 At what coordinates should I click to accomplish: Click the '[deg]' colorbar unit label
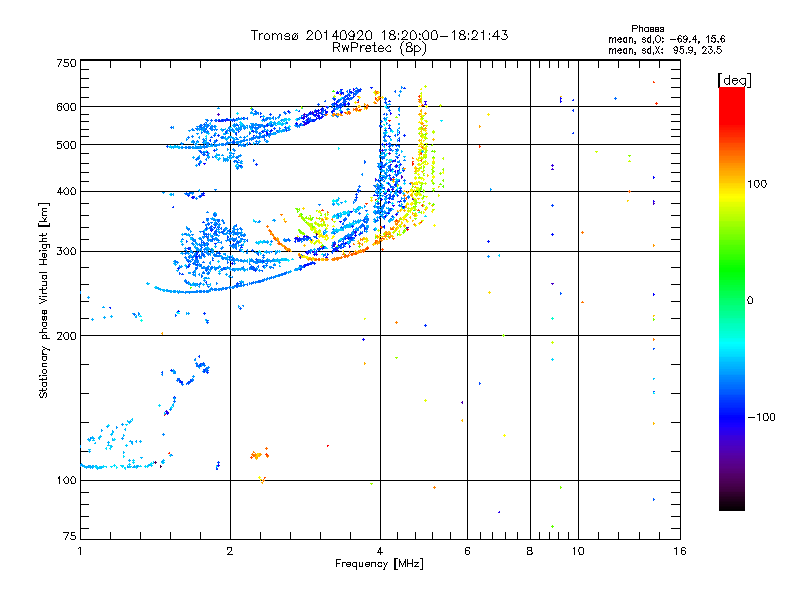pyautogui.click(x=734, y=80)
